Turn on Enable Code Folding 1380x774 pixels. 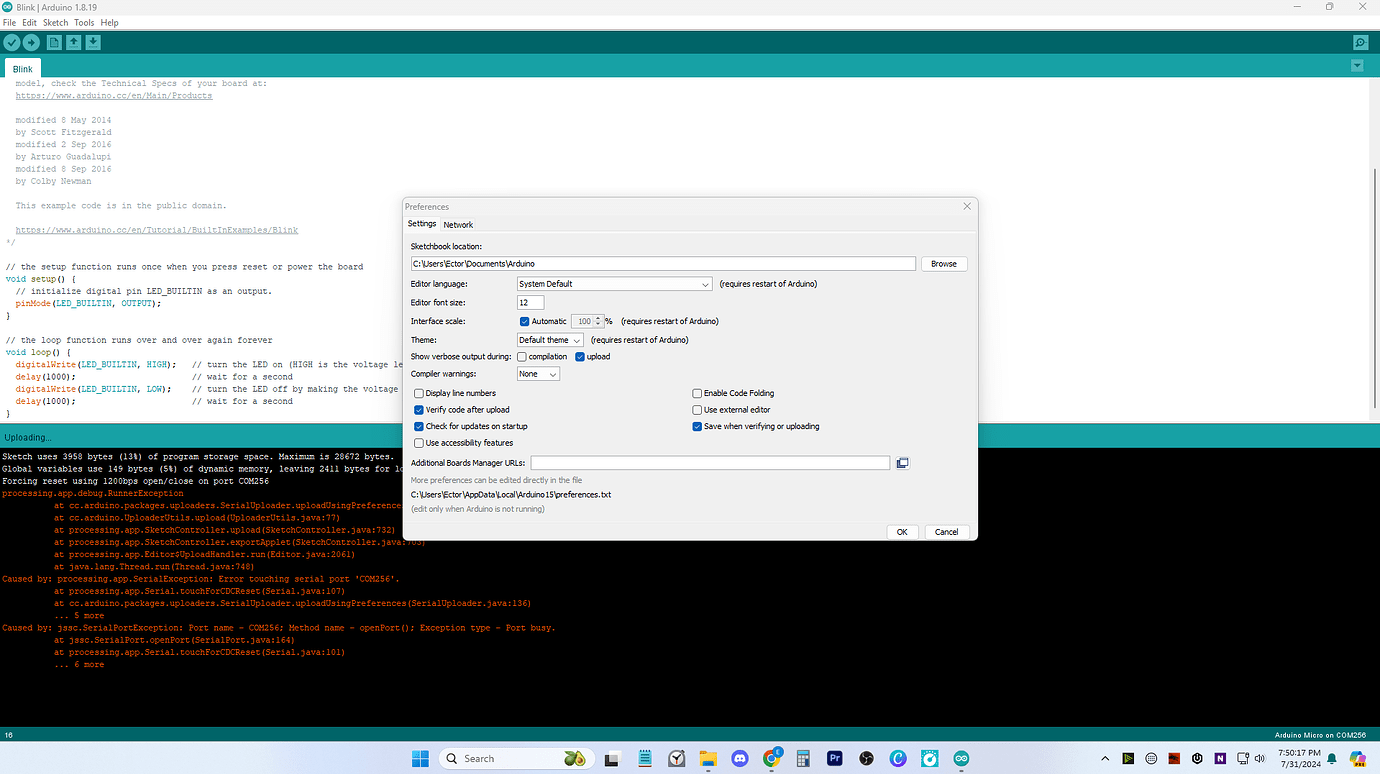[696, 393]
